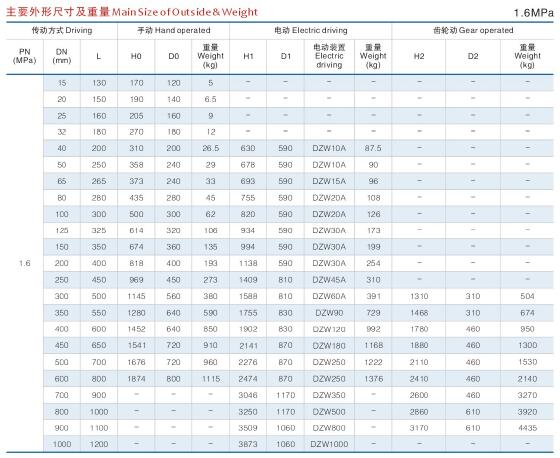Select the Driving header cell
The image size is (560, 458).
point(62,30)
